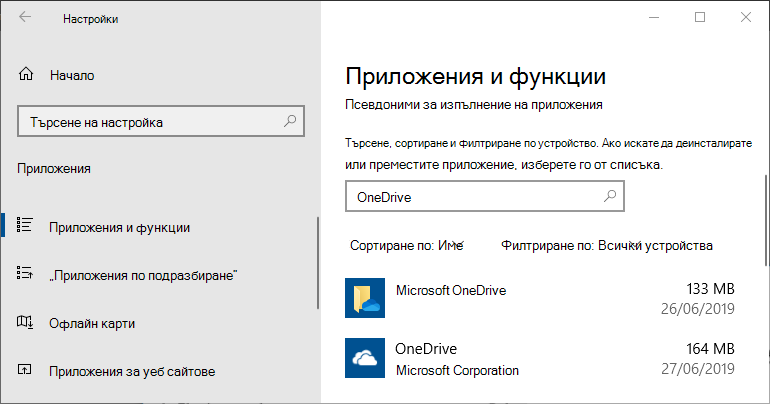Click the sidebar vertical scrollbar
The width and height of the screenshot is (770, 404).
[x=318, y=263]
